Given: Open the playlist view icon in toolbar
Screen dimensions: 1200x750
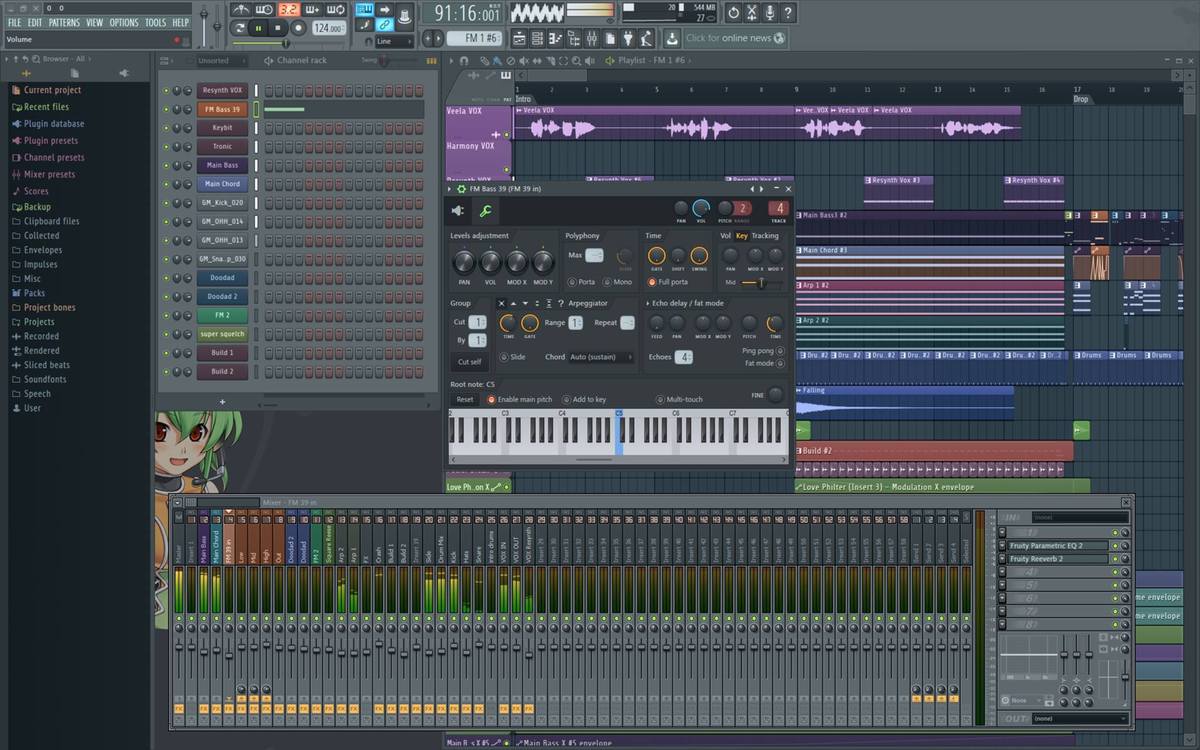Looking at the screenshot, I should pyautogui.click(x=520, y=38).
